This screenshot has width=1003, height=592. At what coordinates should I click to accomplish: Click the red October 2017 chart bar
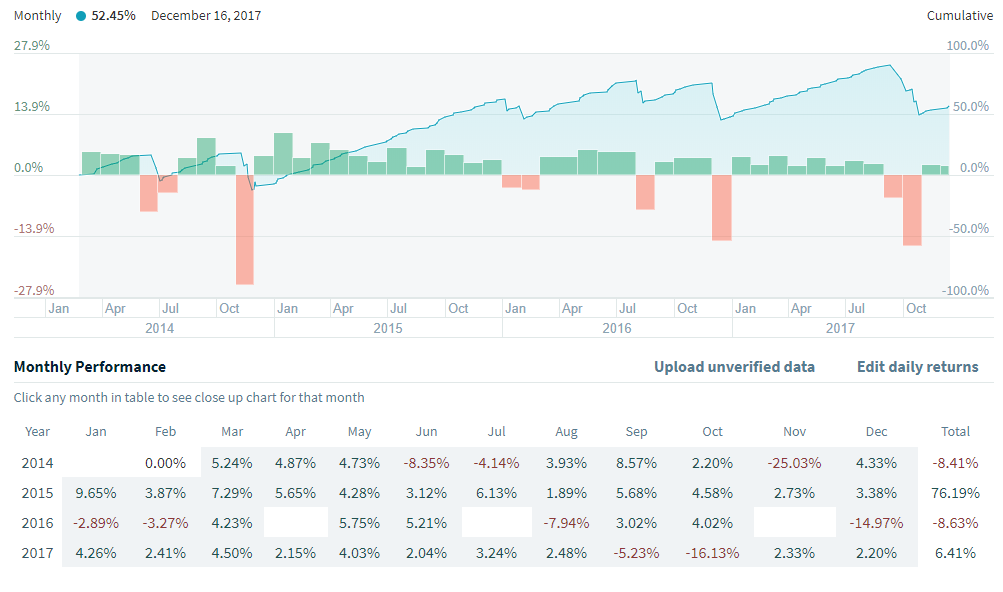[x=912, y=209]
